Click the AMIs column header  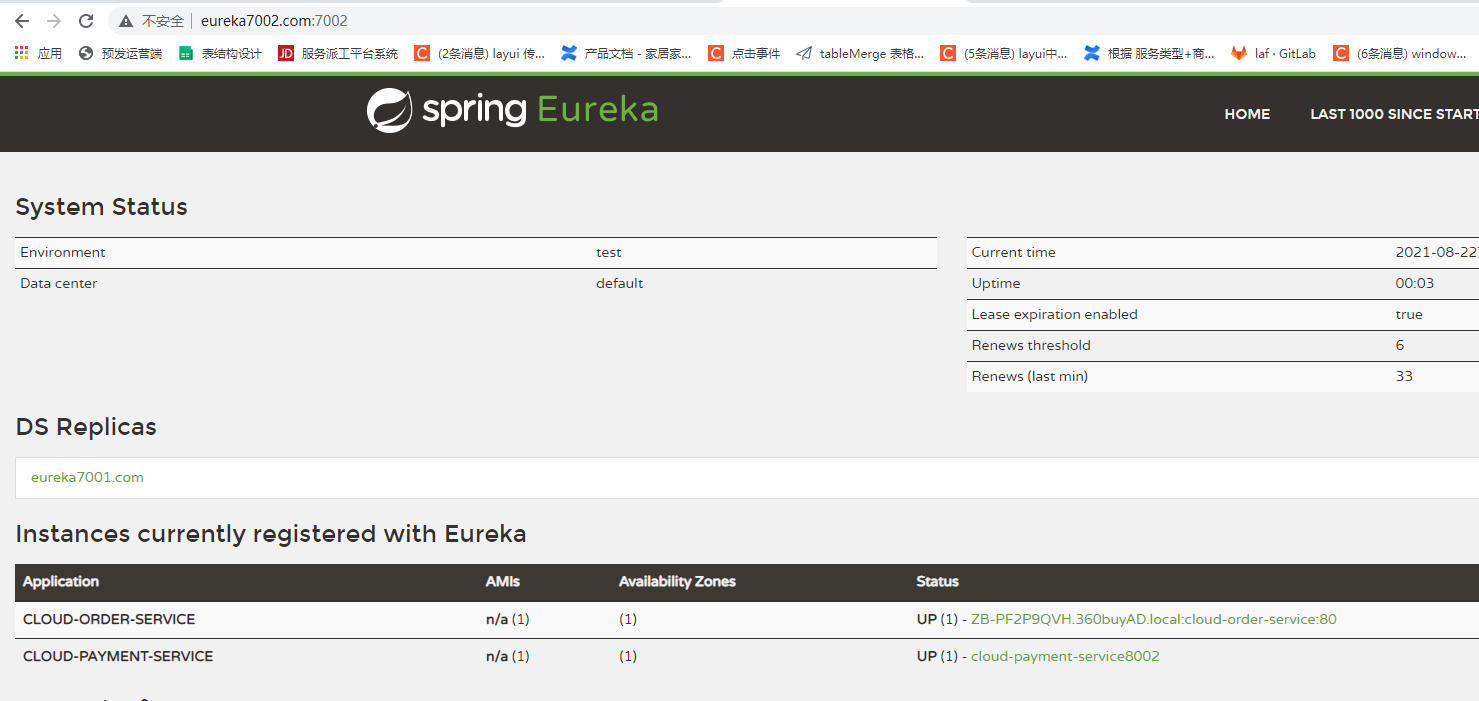click(x=503, y=581)
